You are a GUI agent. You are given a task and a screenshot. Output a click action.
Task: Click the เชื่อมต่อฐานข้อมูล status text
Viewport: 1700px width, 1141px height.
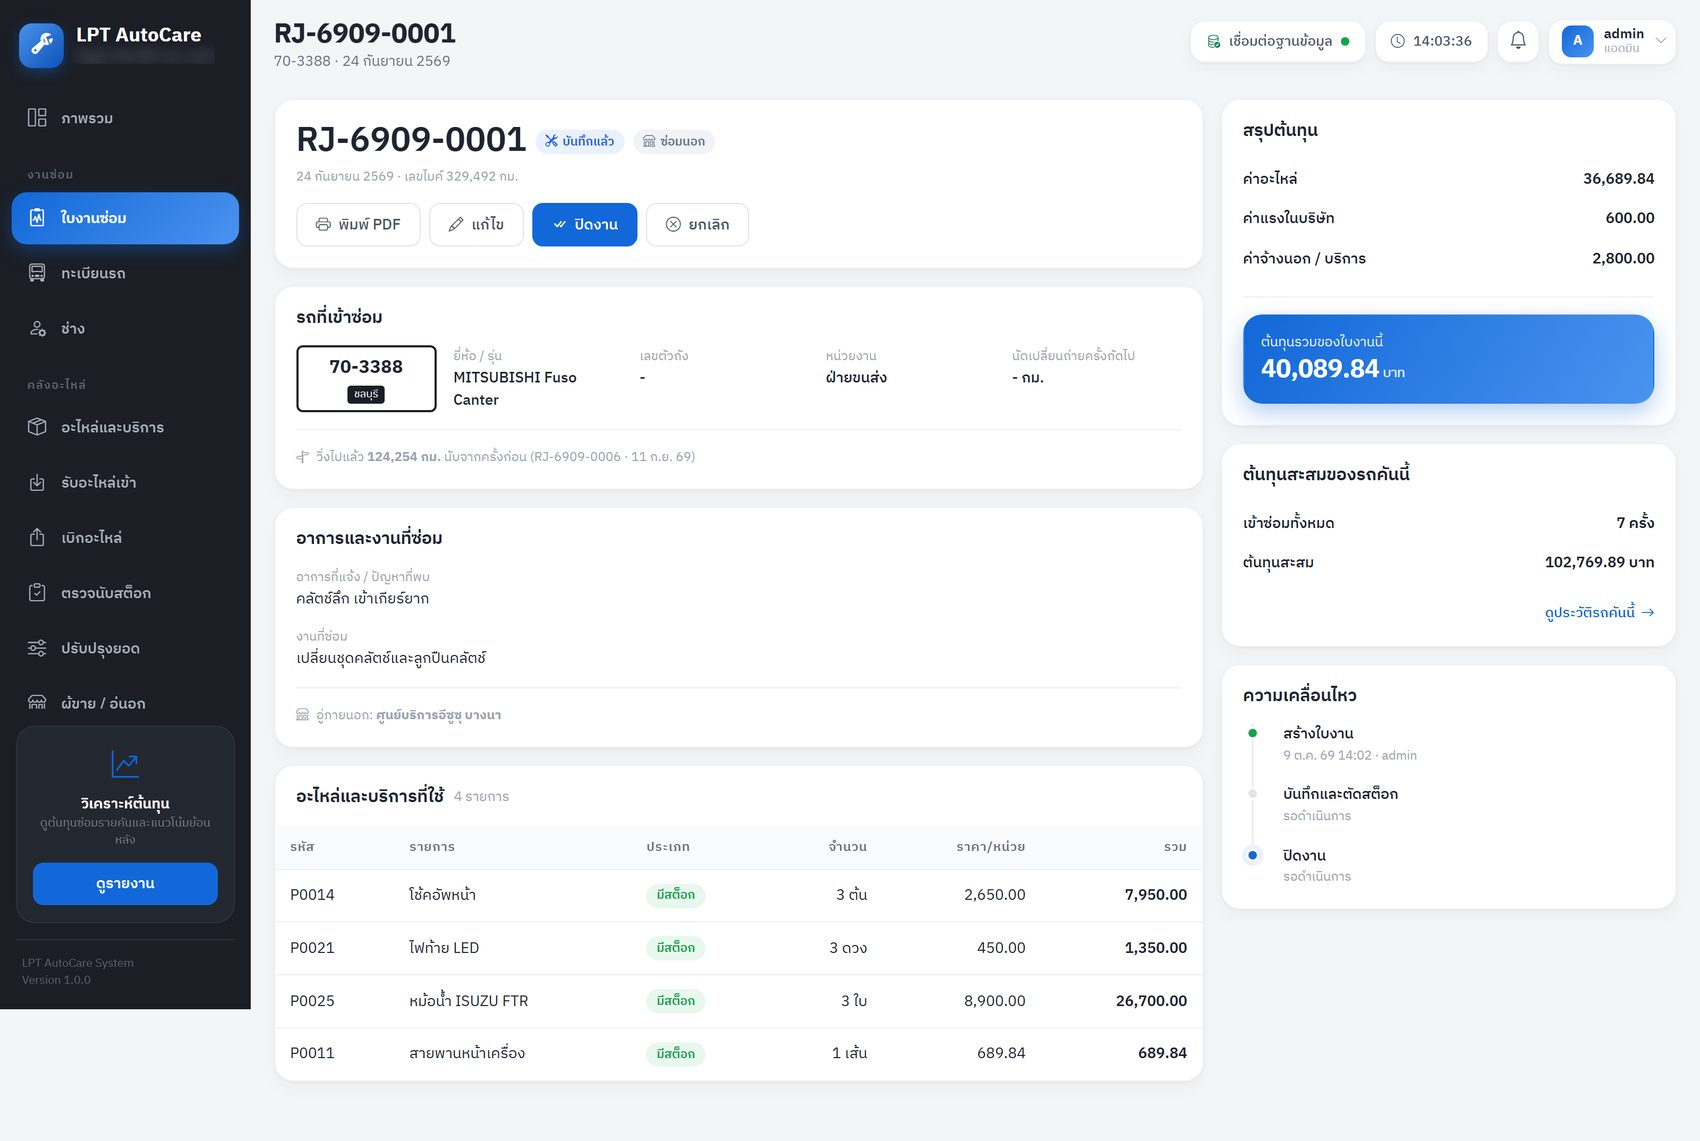click(1280, 41)
